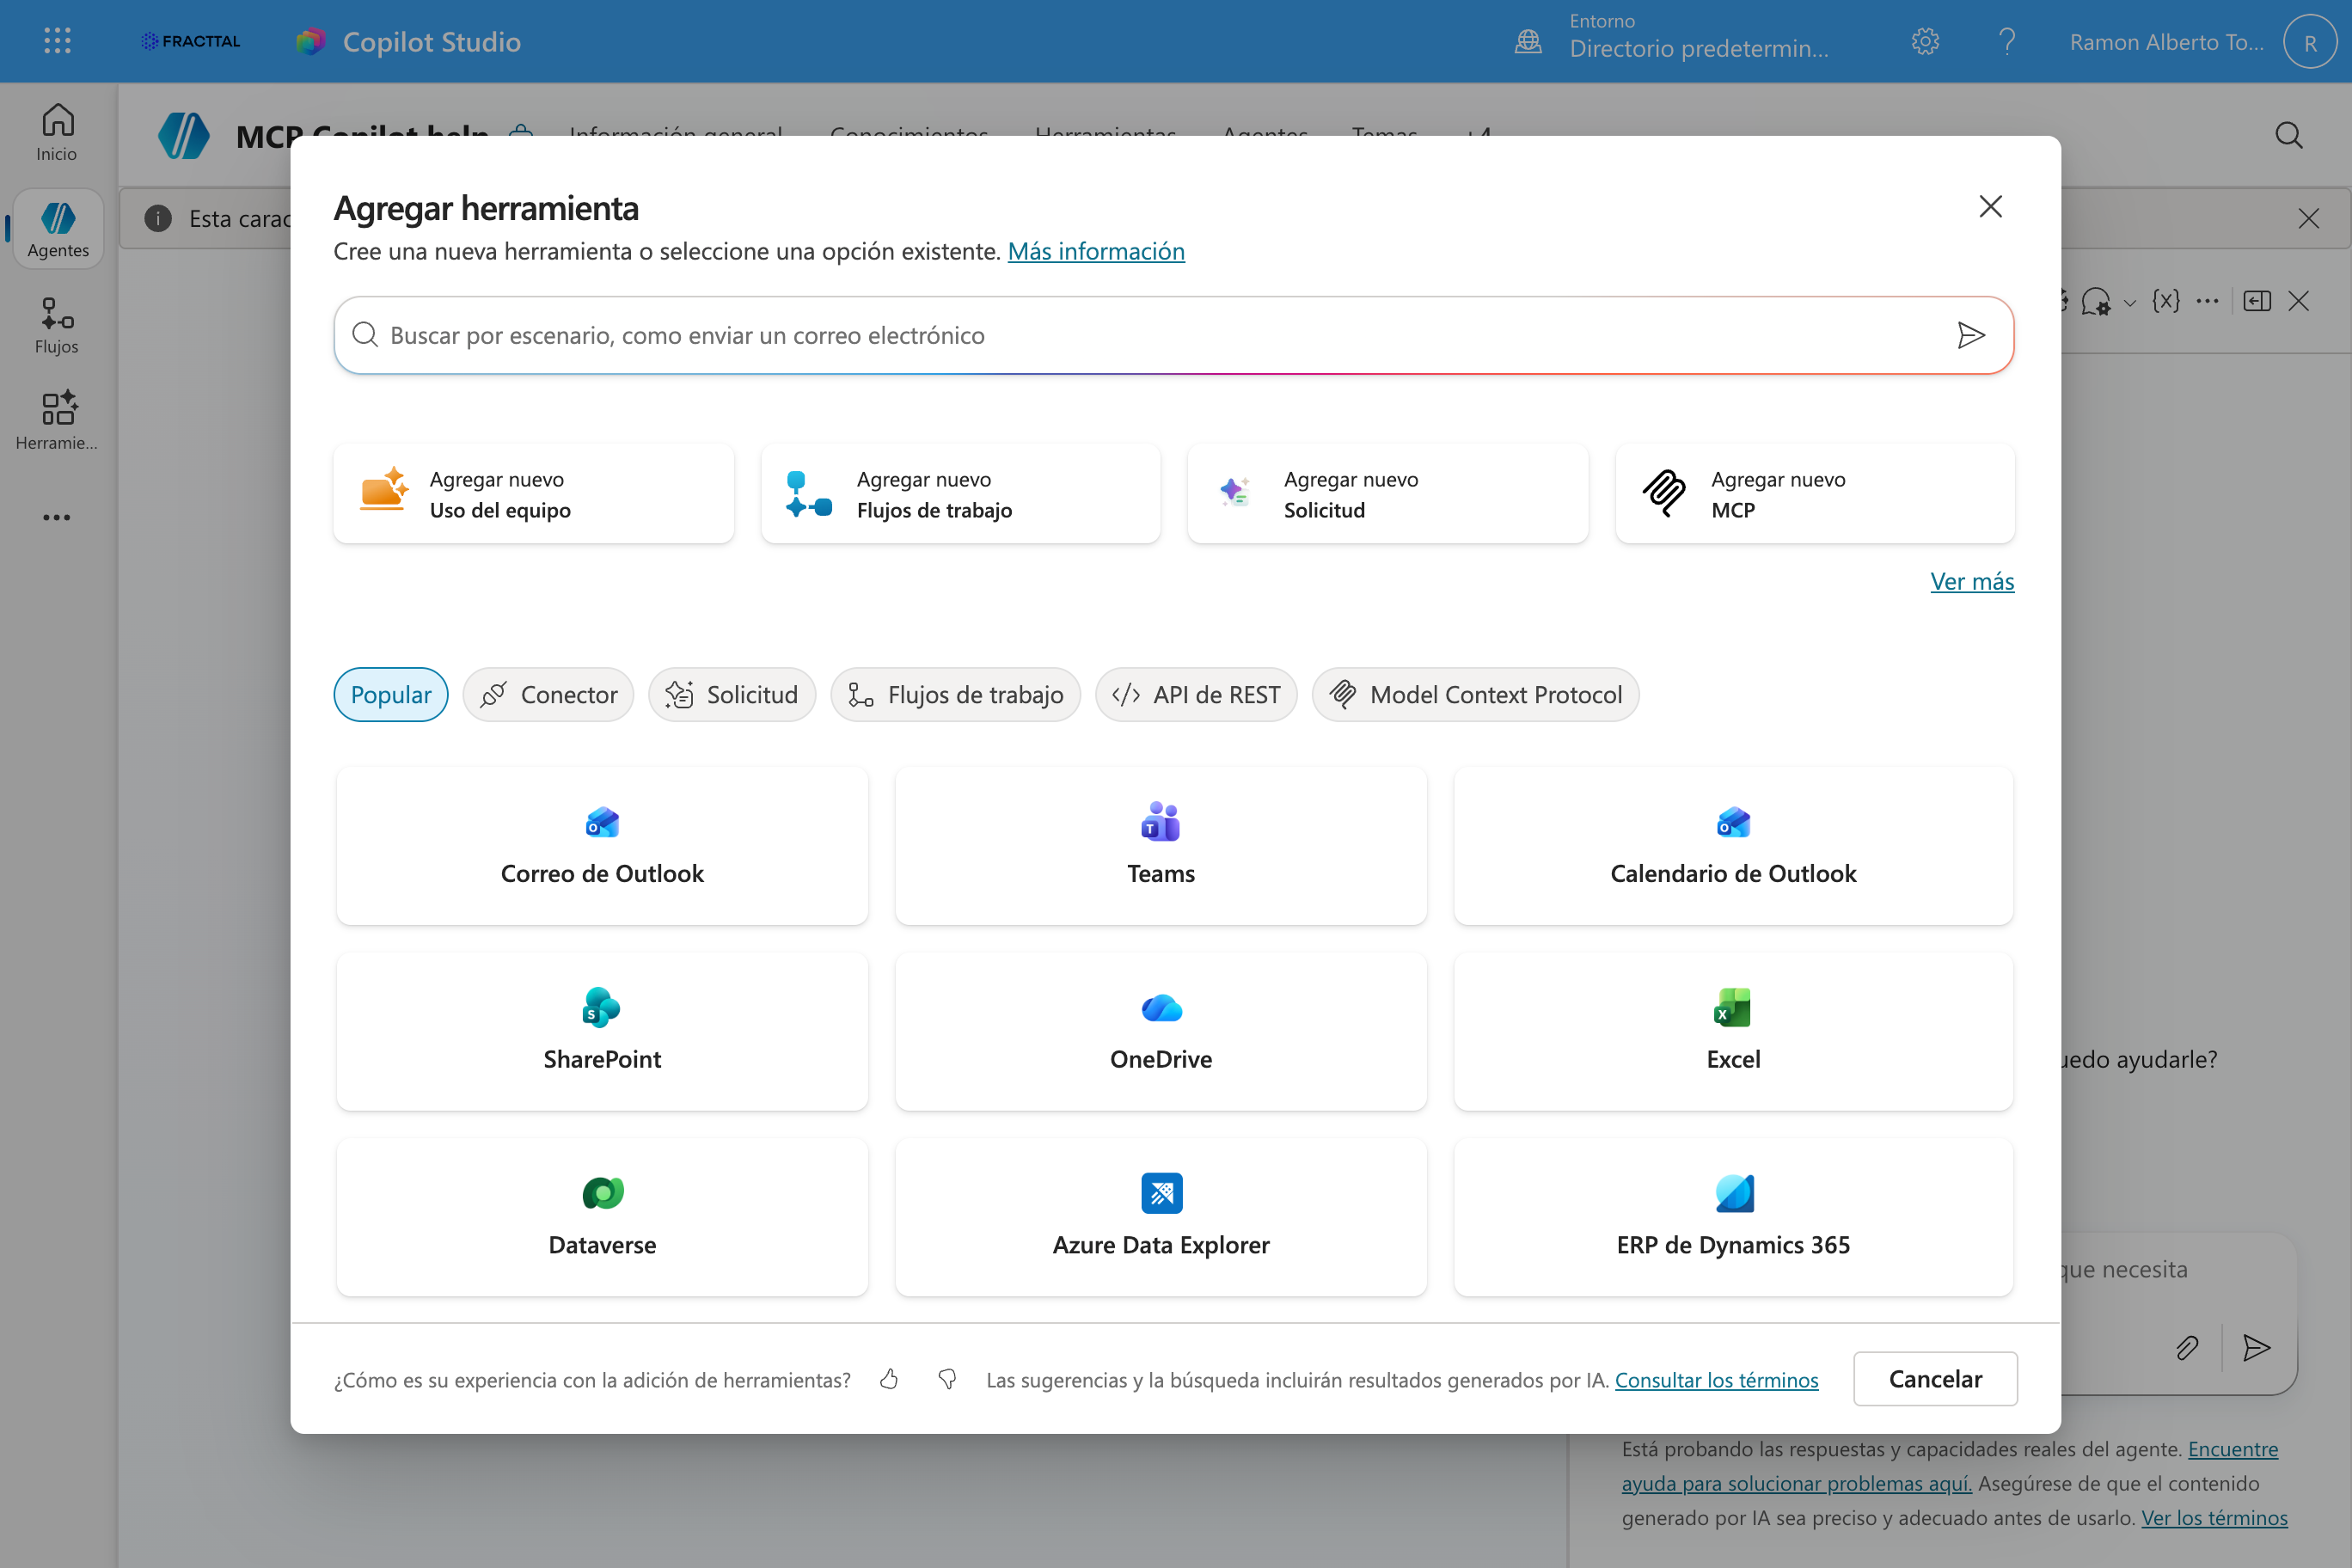This screenshot has width=2352, height=1568.
Task: Choose the Correo de Outlook connector
Action: tap(602, 846)
